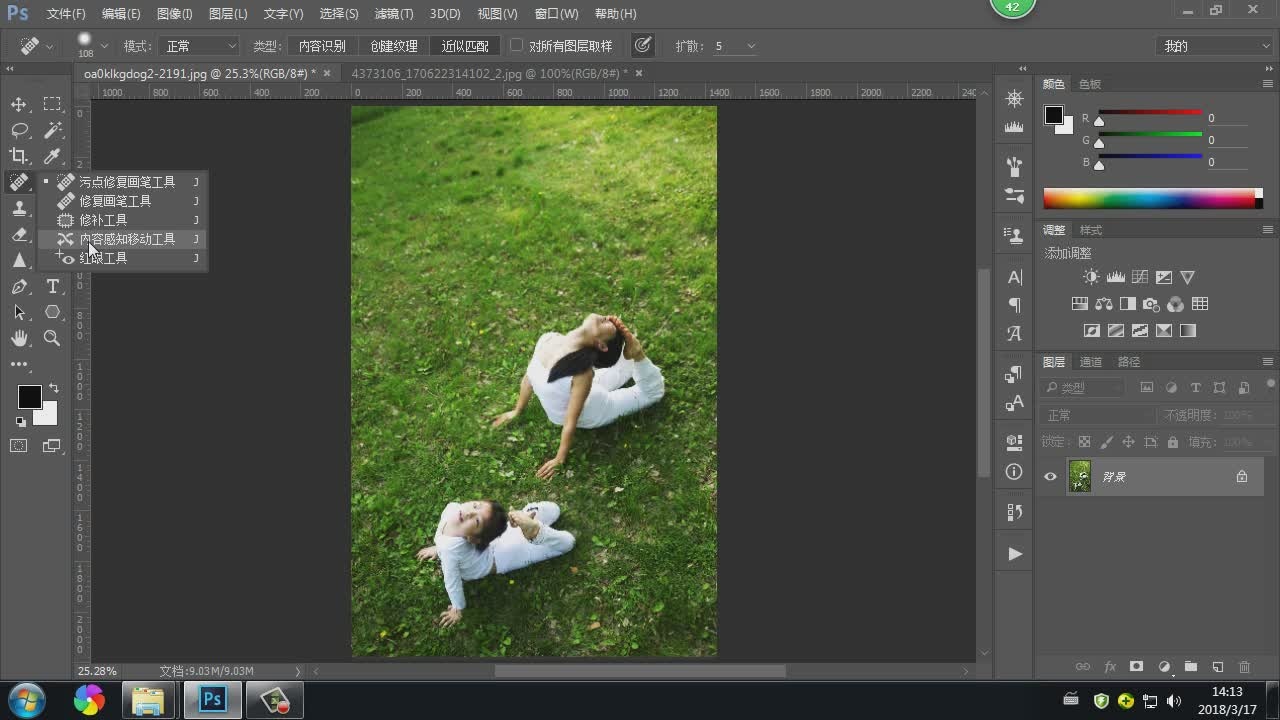The width and height of the screenshot is (1280, 720).
Task: Select the Lasso tool
Action: coord(19,130)
